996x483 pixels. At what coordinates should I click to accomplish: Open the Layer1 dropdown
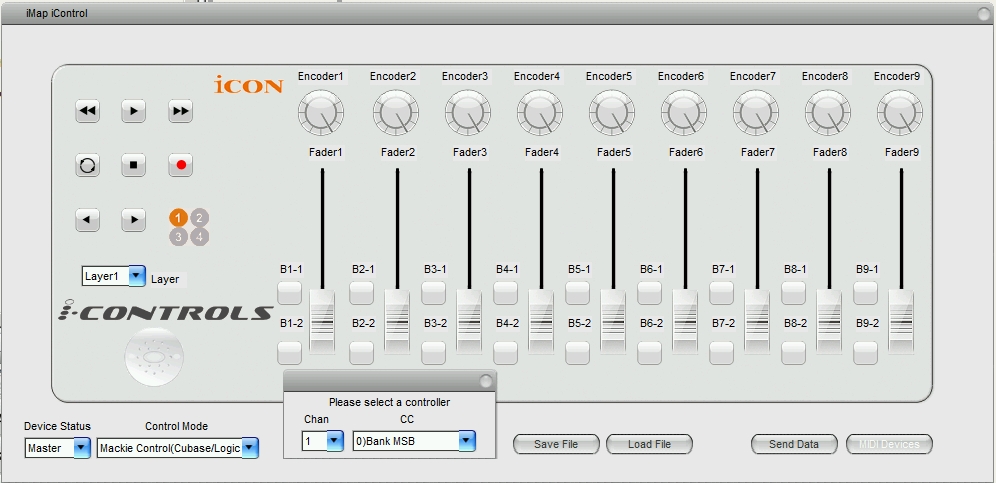pyautogui.click(x=114, y=276)
